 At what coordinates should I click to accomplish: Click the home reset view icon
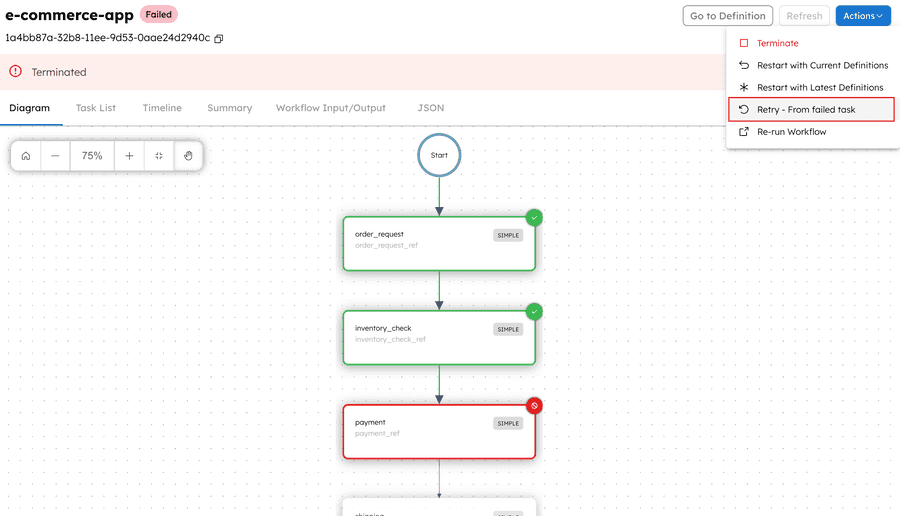point(26,156)
